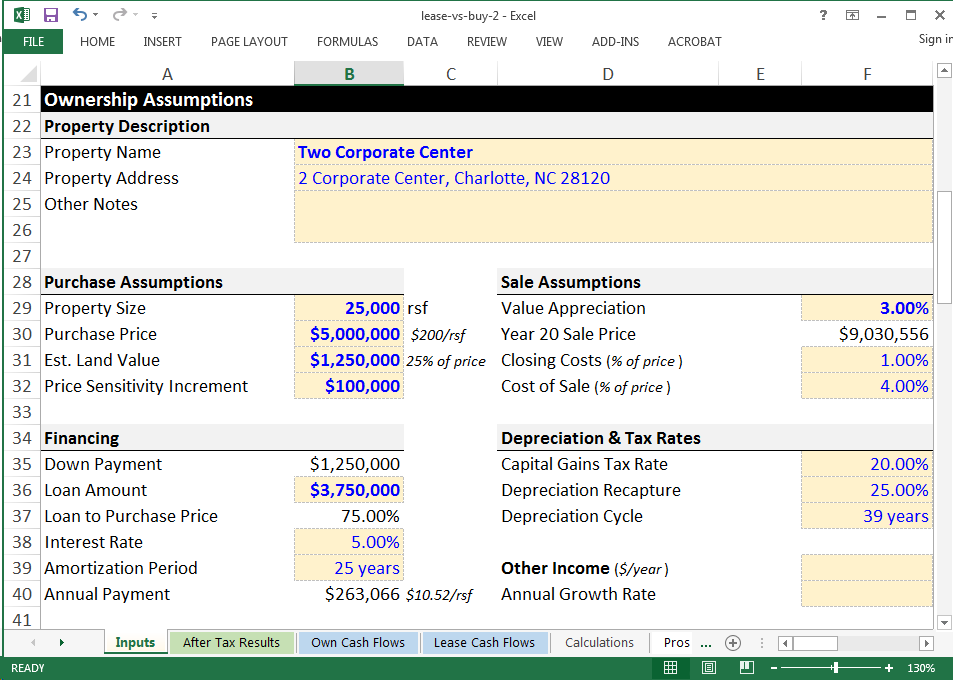The image size is (953, 680).
Task: Click the green FILE button
Action: coord(33,42)
